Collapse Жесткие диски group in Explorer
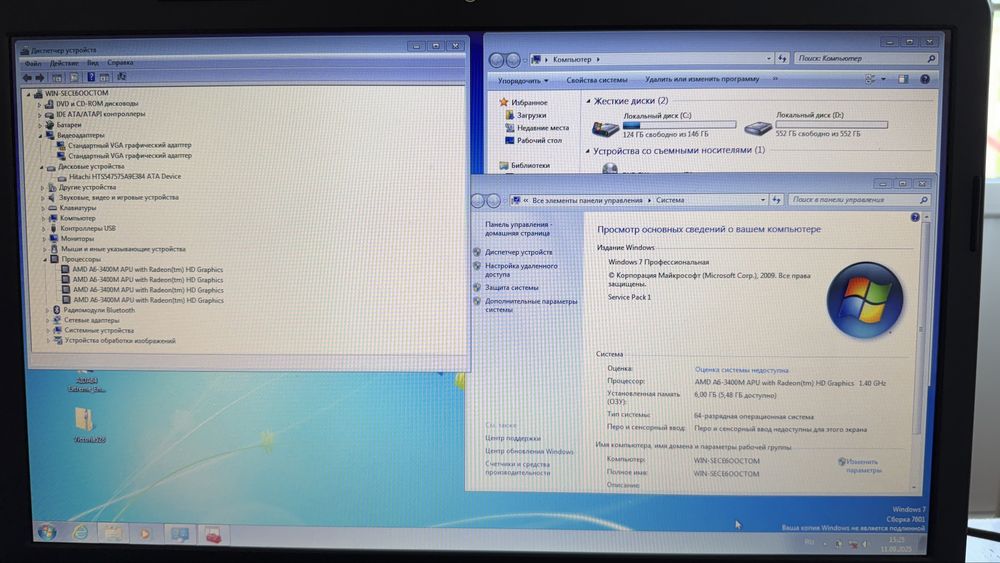The width and height of the screenshot is (1000, 563). pyautogui.click(x=588, y=101)
